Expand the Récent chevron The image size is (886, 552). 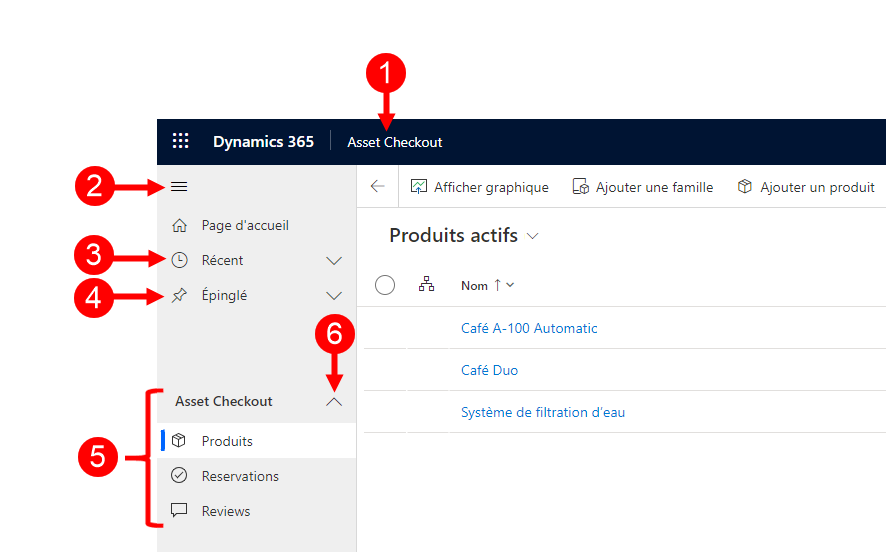(x=334, y=261)
